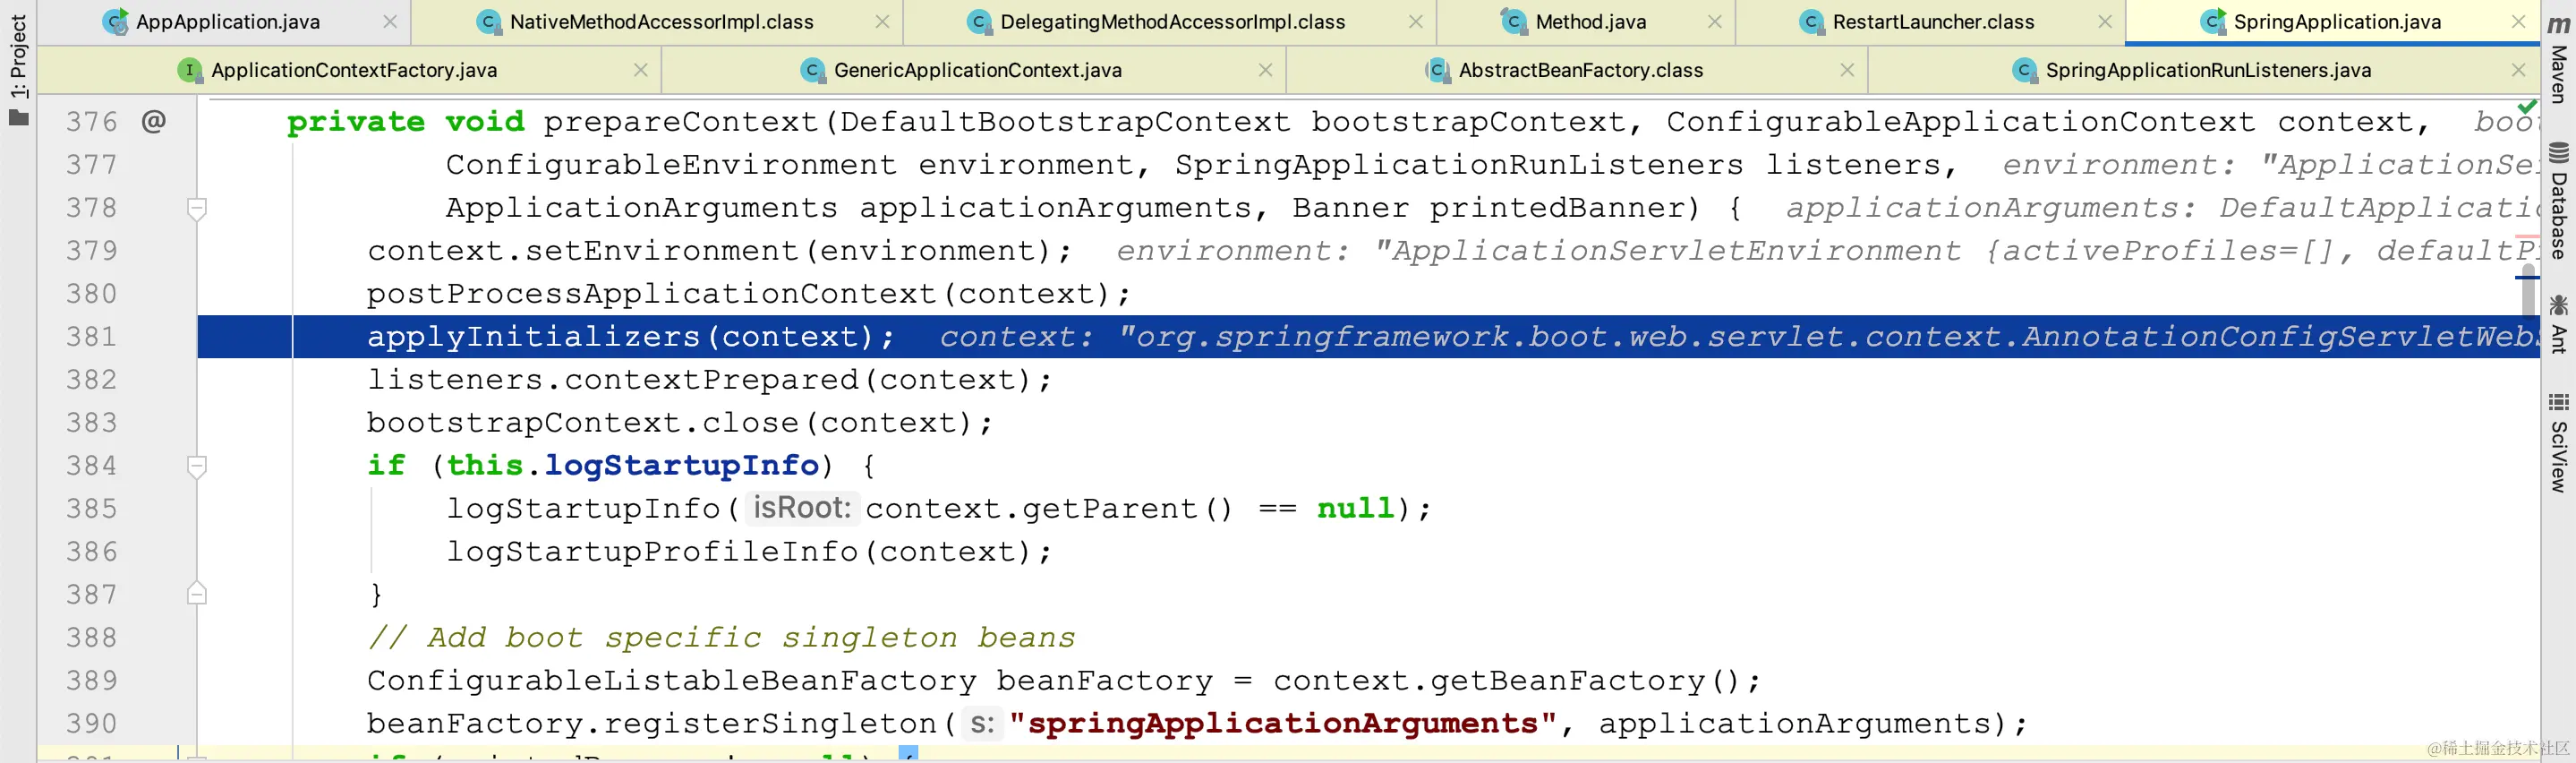Screen dimensions: 2576x763
Task: Close the RestartLauncher.class tab
Action: pyautogui.click(x=2105, y=22)
